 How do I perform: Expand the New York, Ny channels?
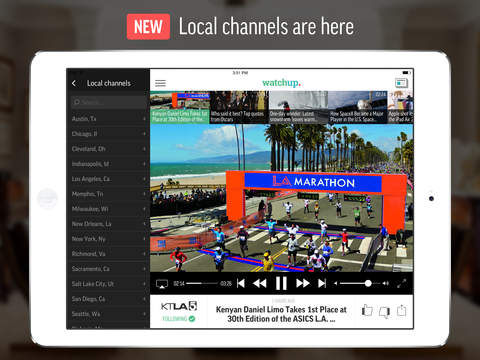click(108, 239)
